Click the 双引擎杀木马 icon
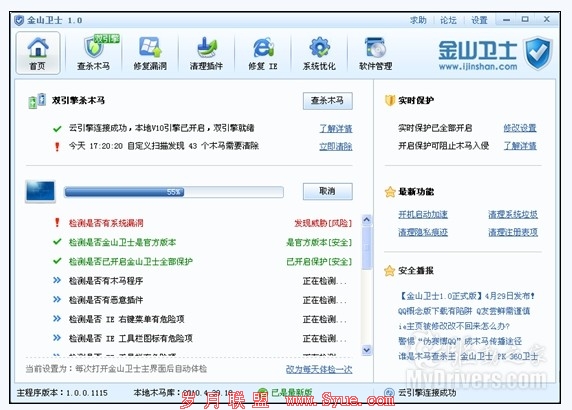 [x=37, y=101]
